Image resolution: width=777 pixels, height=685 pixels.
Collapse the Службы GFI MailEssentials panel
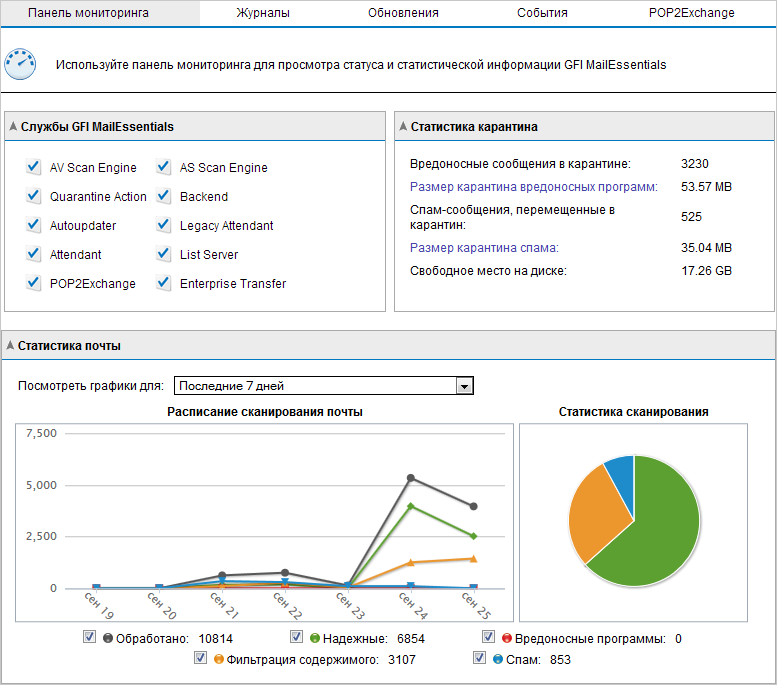pyautogui.click(x=13, y=126)
